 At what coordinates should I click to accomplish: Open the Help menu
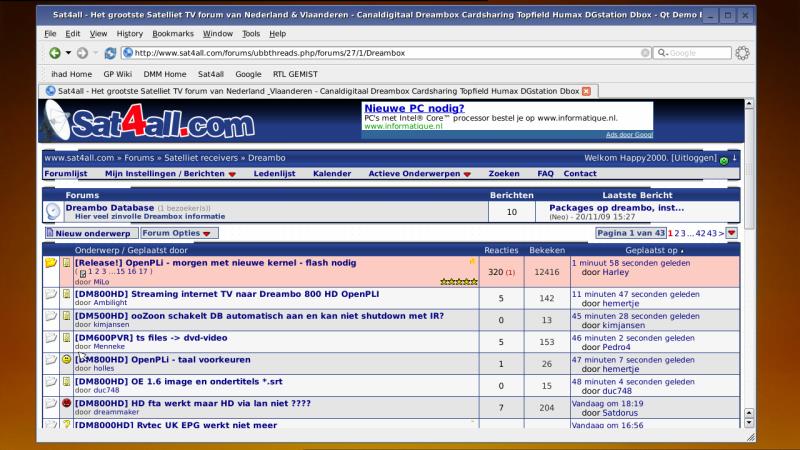278,34
